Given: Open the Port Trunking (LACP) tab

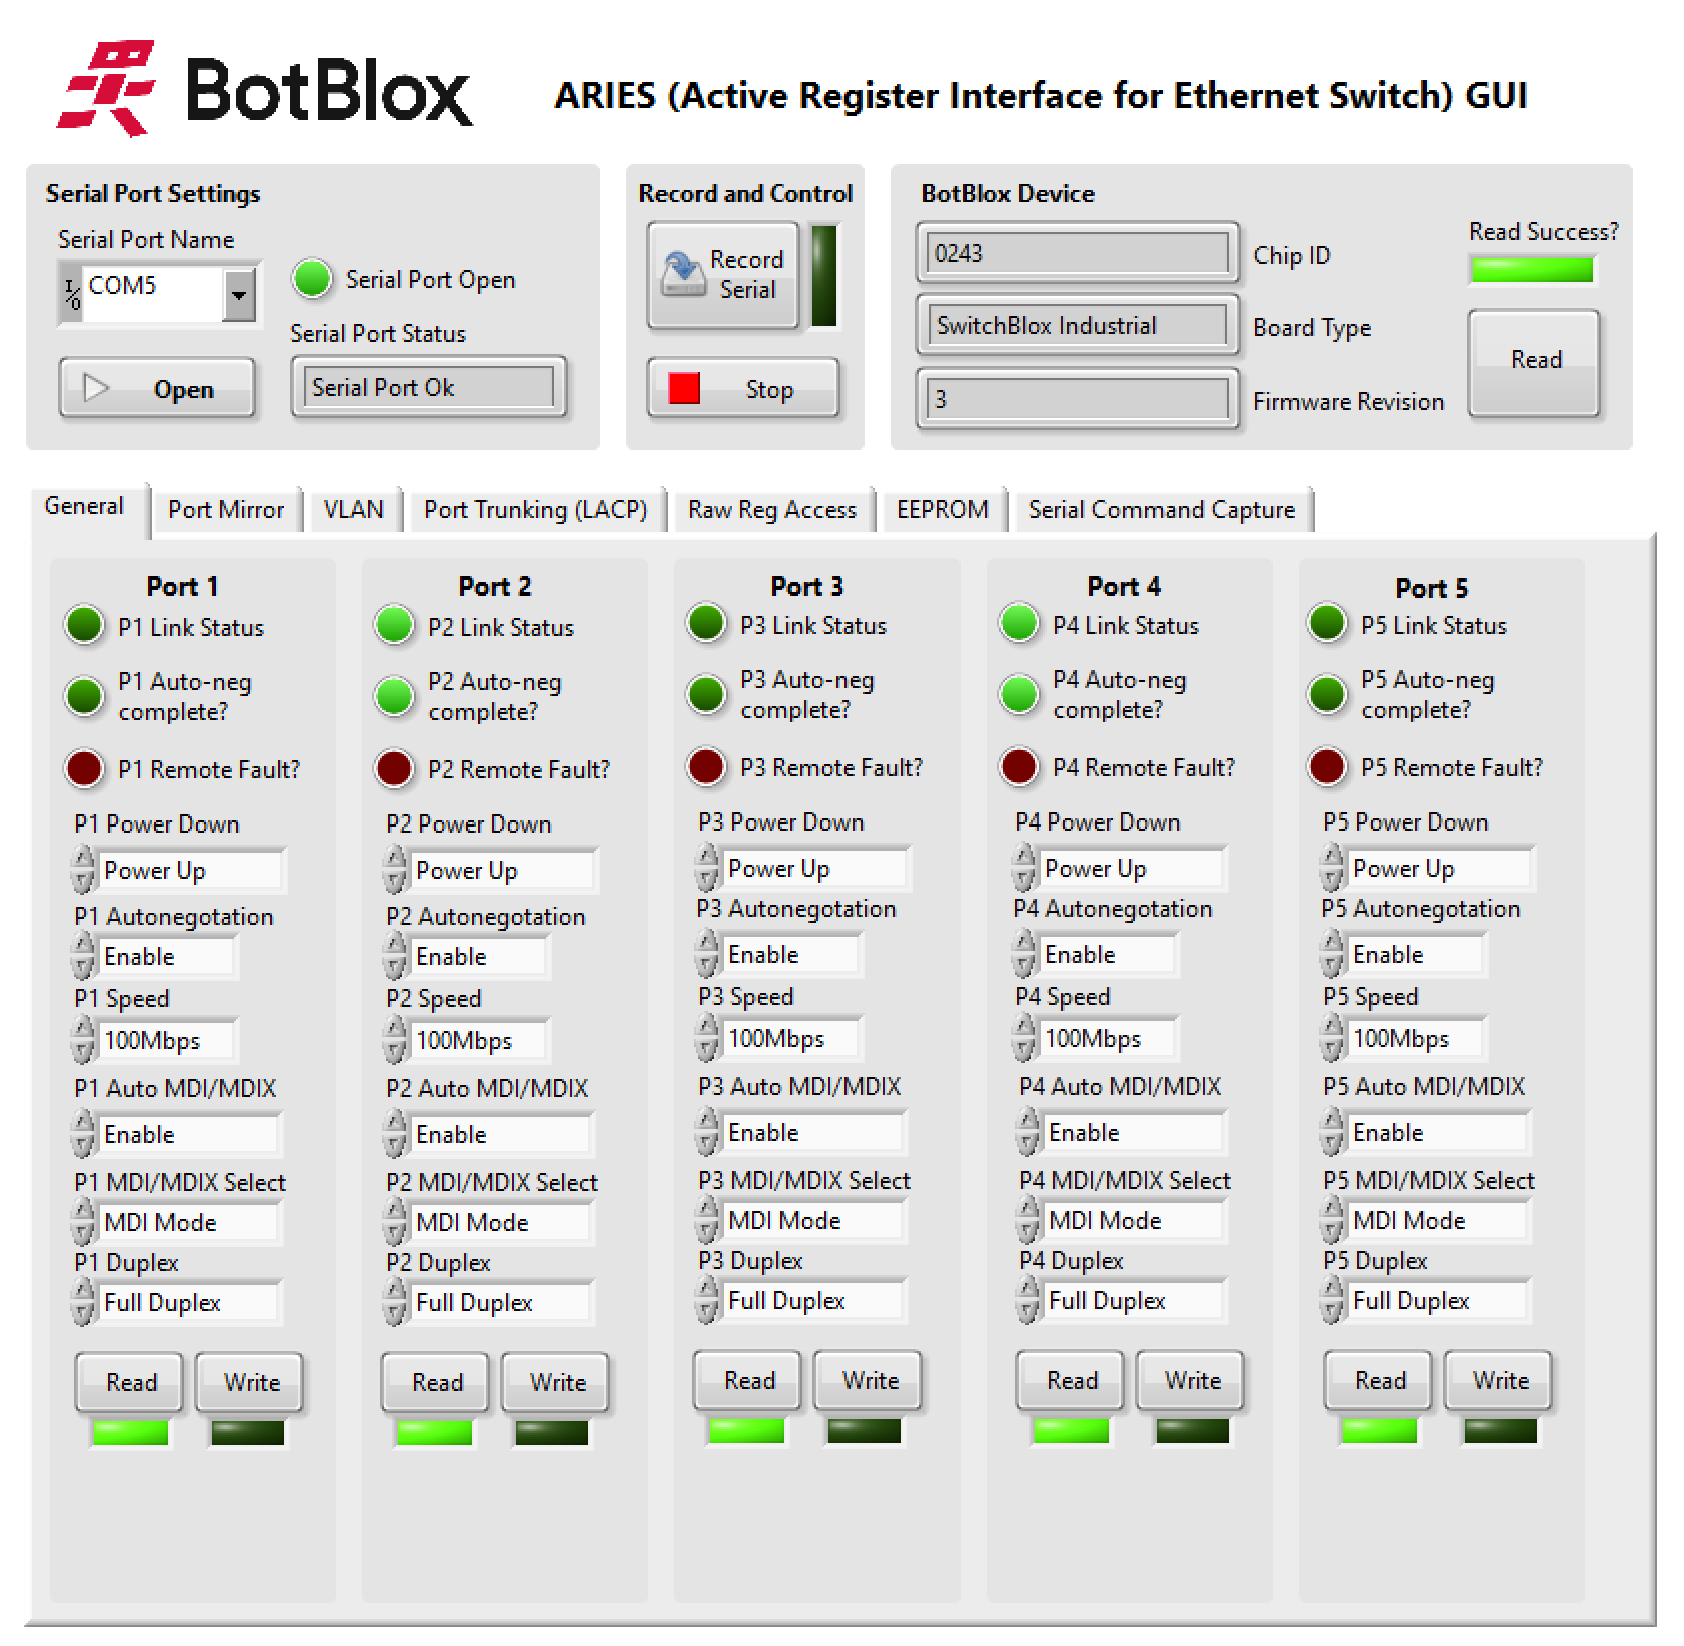Looking at the screenshot, I should tap(535, 510).
